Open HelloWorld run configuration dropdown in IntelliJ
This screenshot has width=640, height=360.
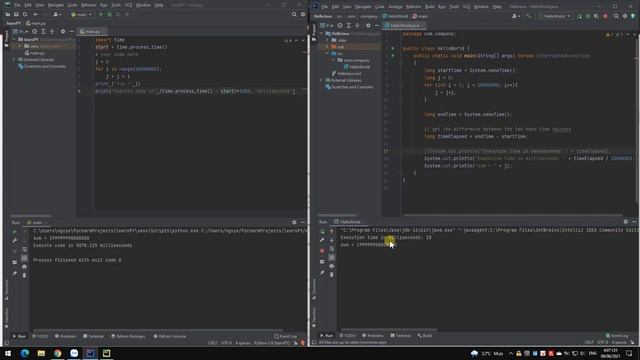coord(555,16)
